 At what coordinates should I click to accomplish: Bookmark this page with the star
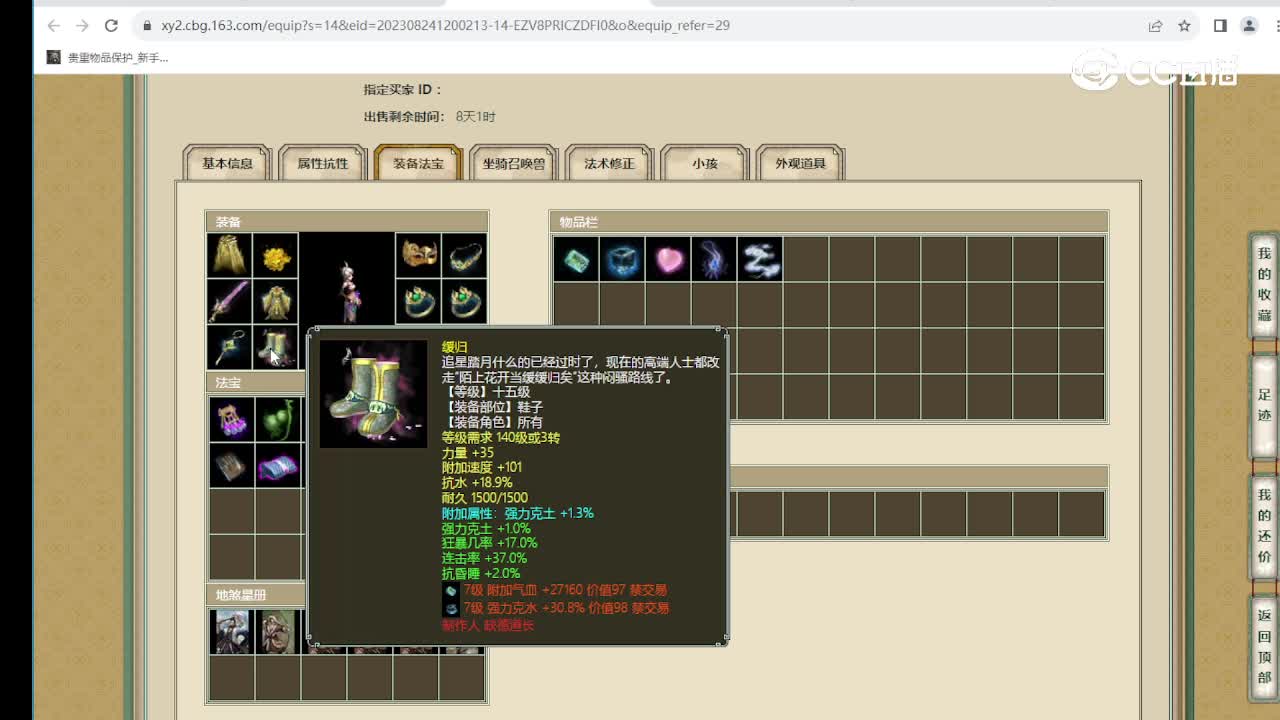(x=1184, y=25)
